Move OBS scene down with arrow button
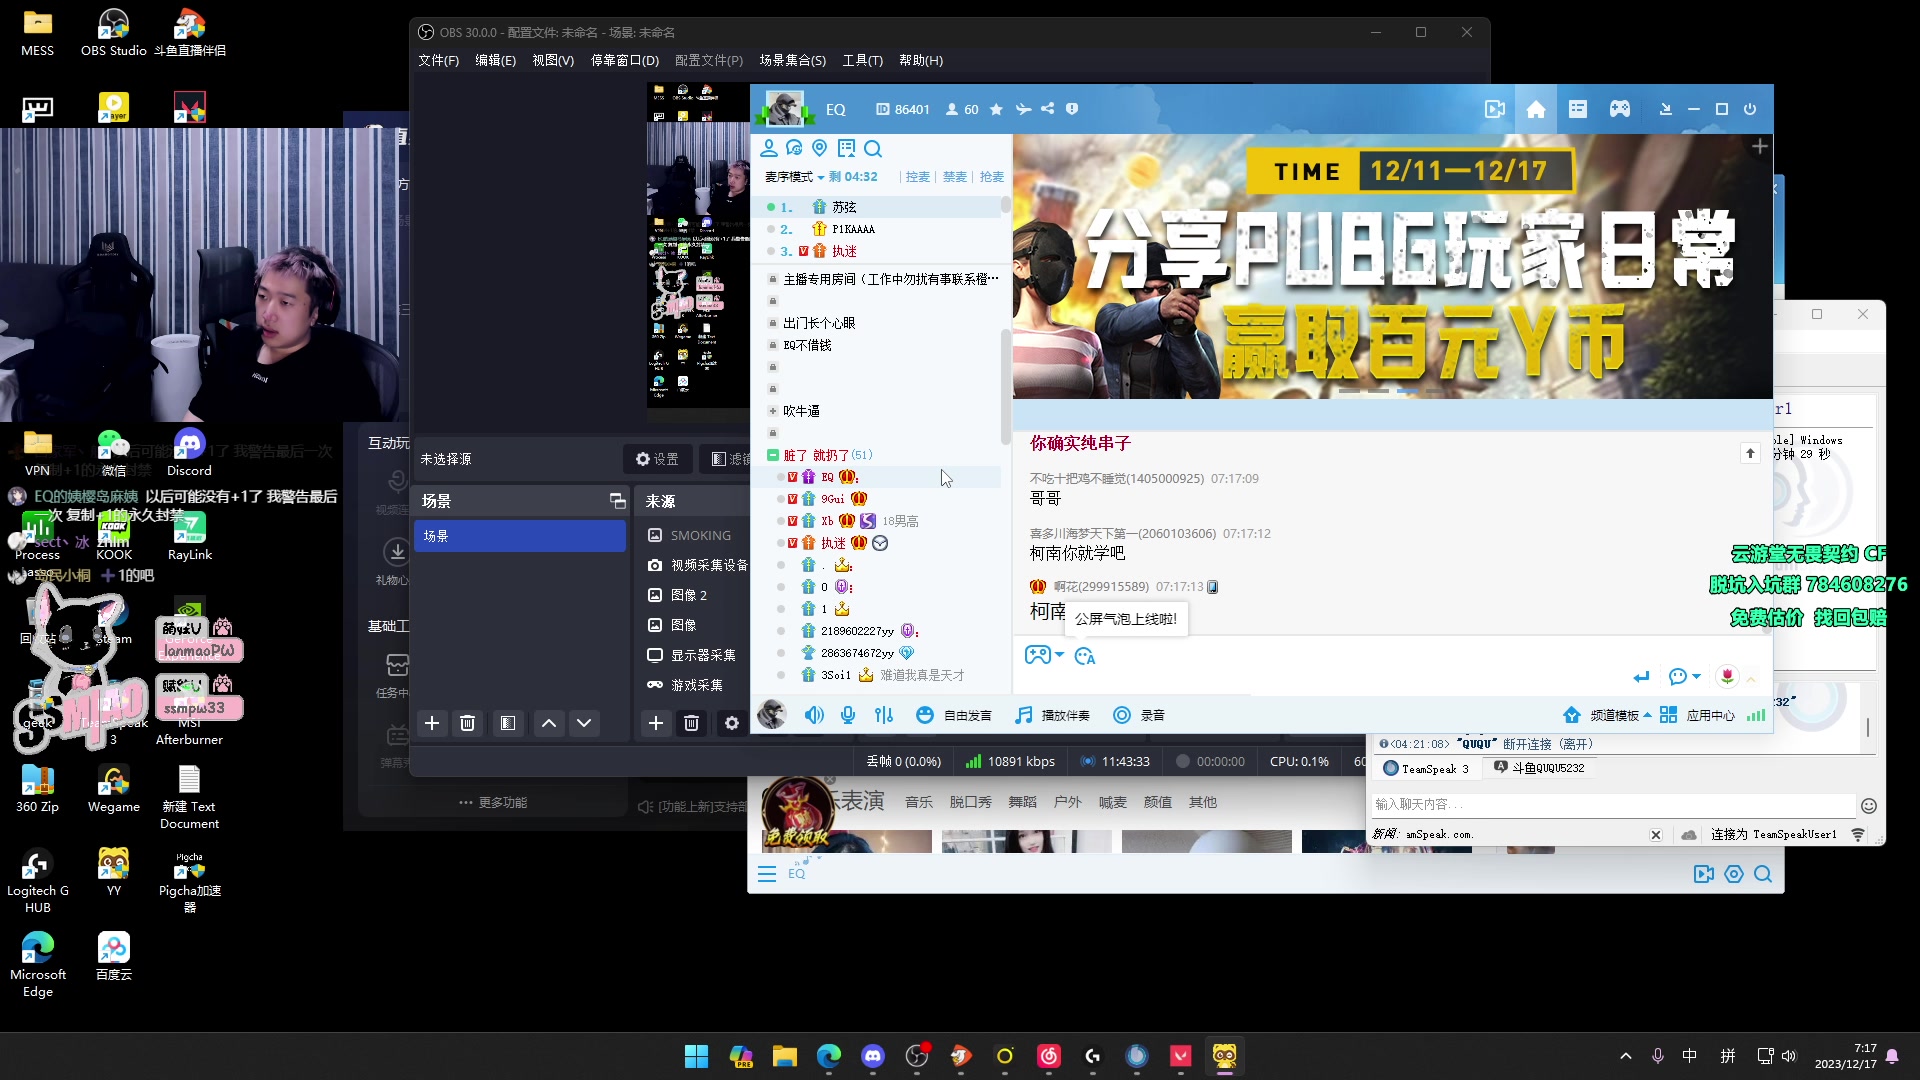 [x=584, y=723]
